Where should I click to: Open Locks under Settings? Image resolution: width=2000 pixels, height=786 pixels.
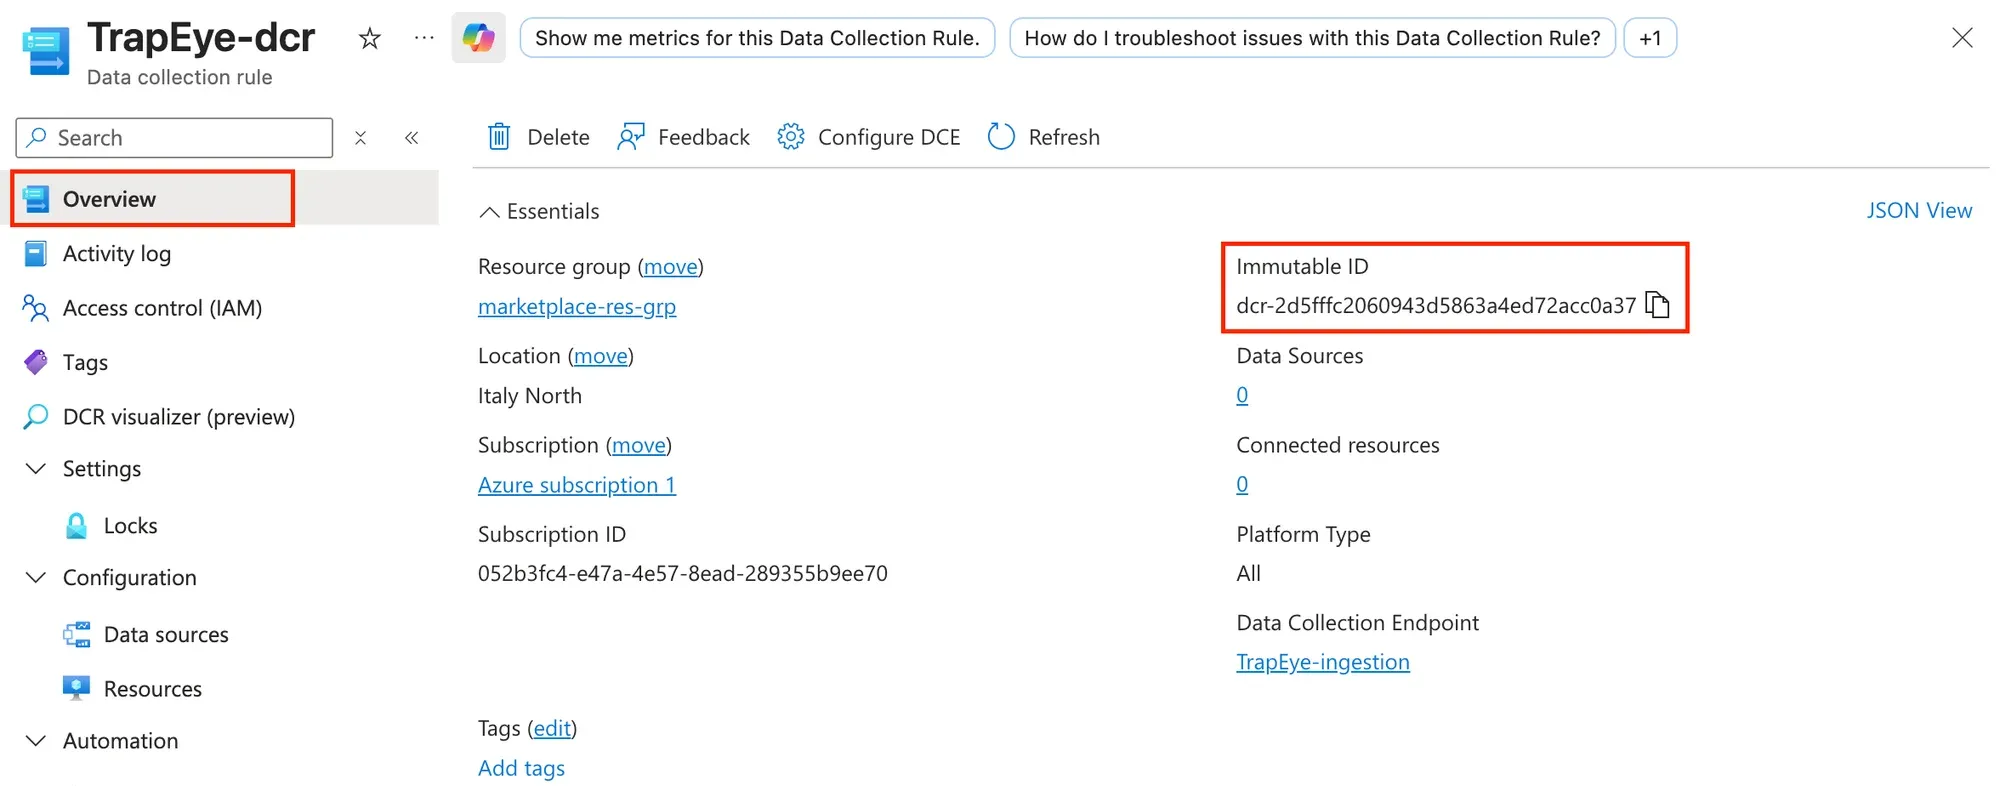(x=131, y=526)
